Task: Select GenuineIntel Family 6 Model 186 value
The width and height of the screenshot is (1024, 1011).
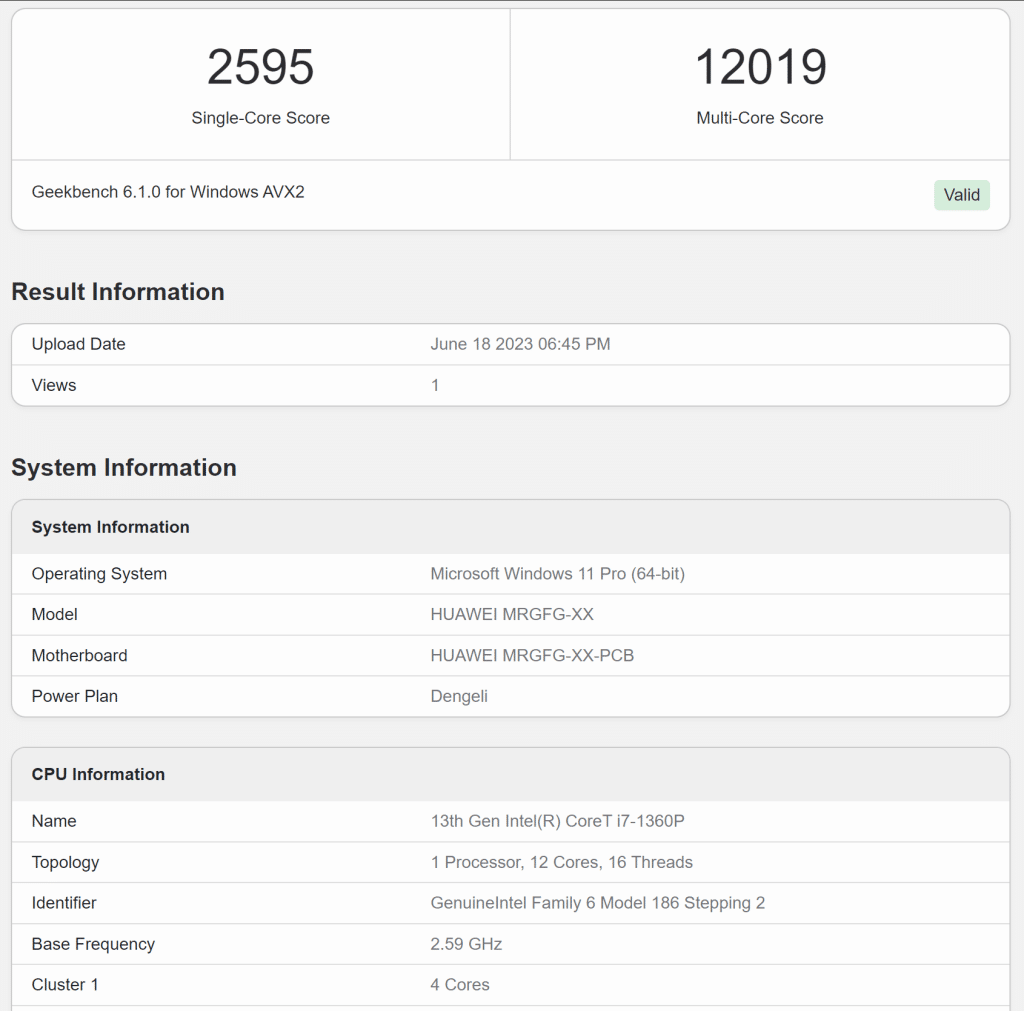Action: [598, 903]
